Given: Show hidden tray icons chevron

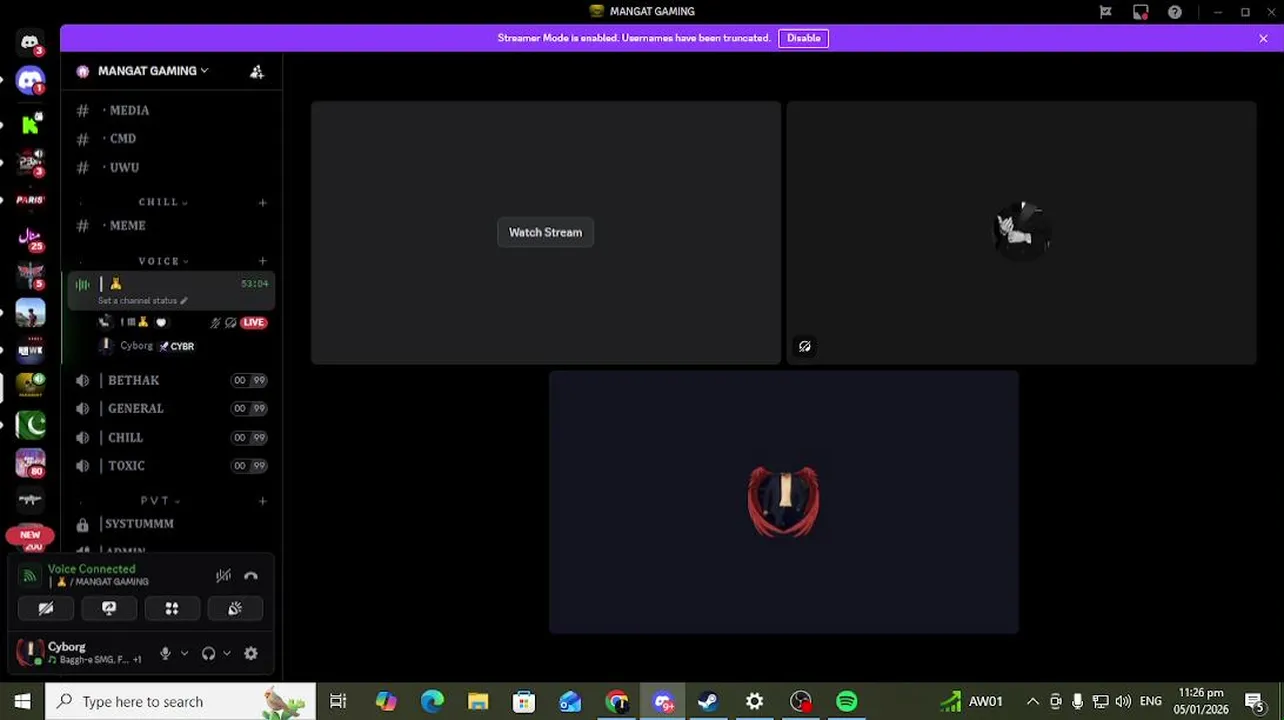Looking at the screenshot, I should coord(1032,701).
